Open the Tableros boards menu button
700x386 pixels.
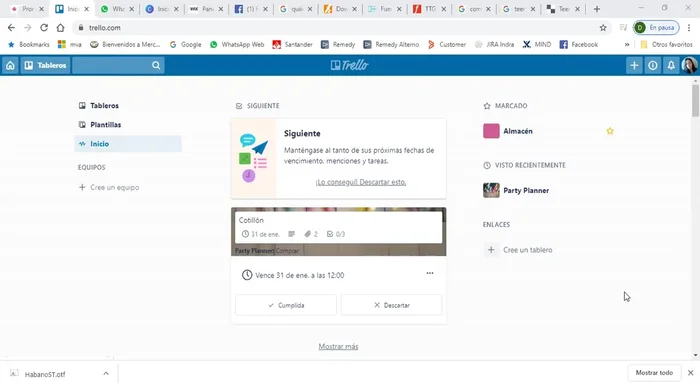46,66
